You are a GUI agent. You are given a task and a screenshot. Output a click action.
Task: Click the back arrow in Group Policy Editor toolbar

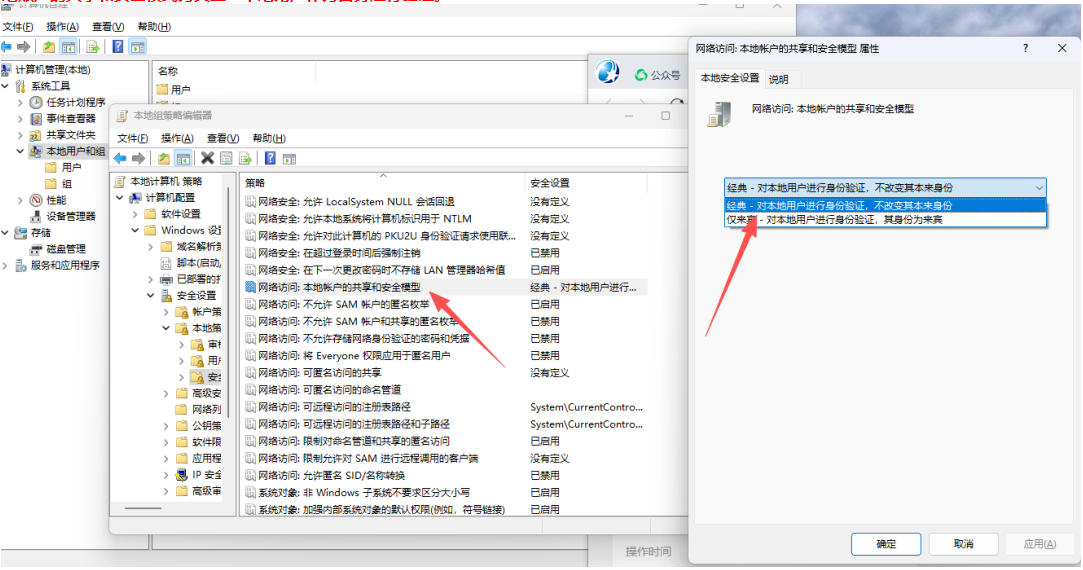(x=120, y=158)
